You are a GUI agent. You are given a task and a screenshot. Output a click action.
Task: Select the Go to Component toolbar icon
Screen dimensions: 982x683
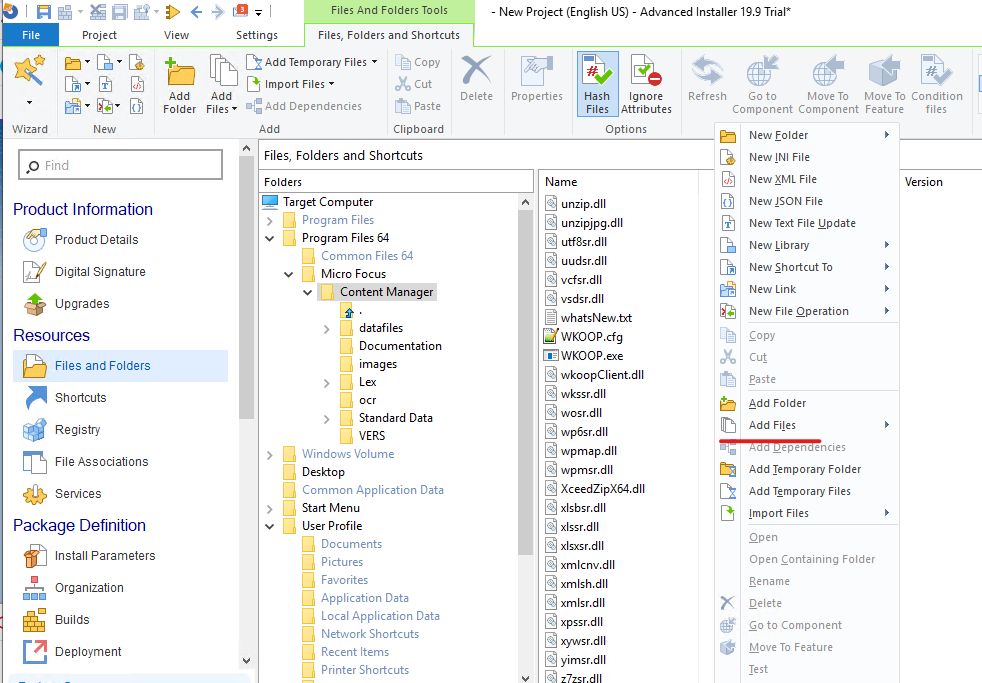tap(762, 83)
